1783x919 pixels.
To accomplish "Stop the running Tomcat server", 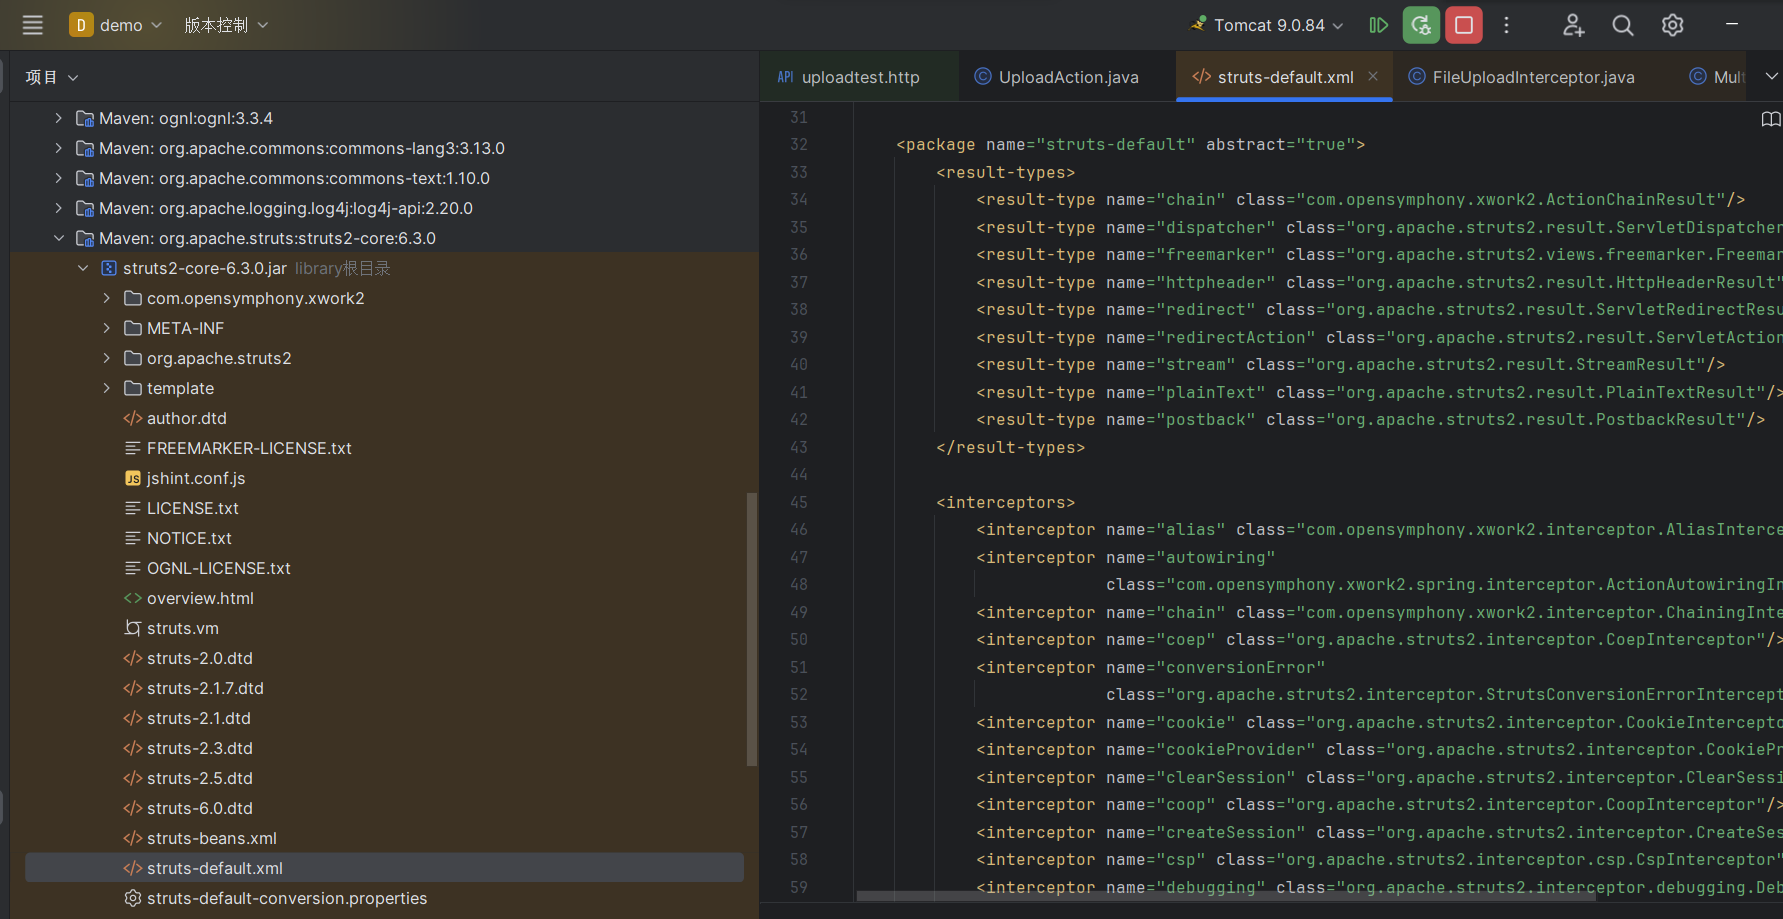I will coord(1464,25).
